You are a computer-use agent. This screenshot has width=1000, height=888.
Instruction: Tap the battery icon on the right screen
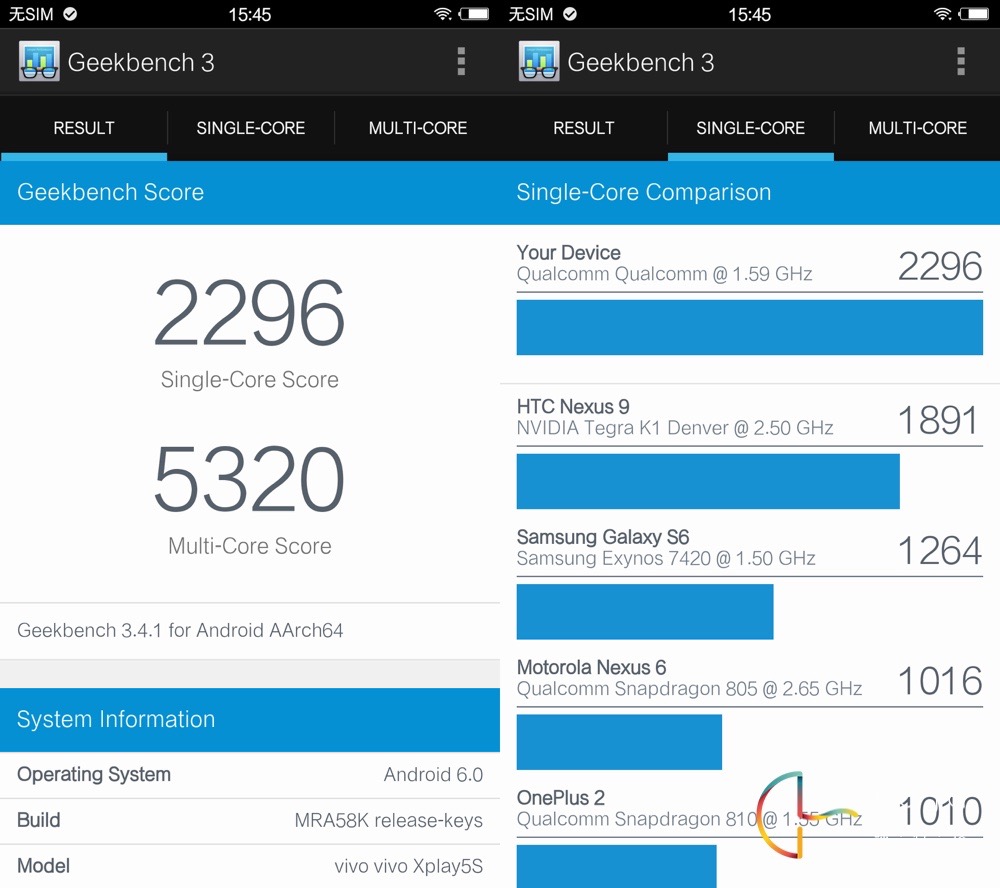(974, 13)
